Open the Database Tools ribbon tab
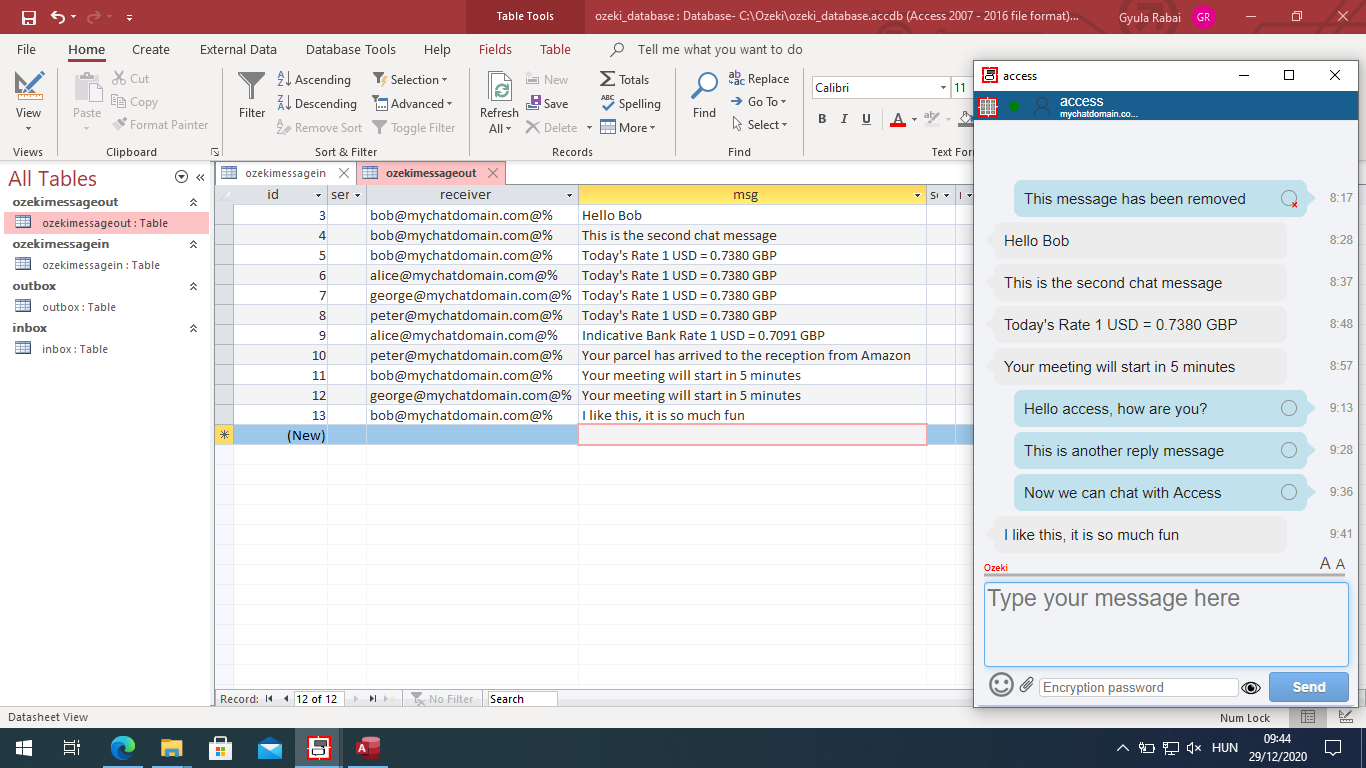The image size is (1366, 768). [x=350, y=49]
